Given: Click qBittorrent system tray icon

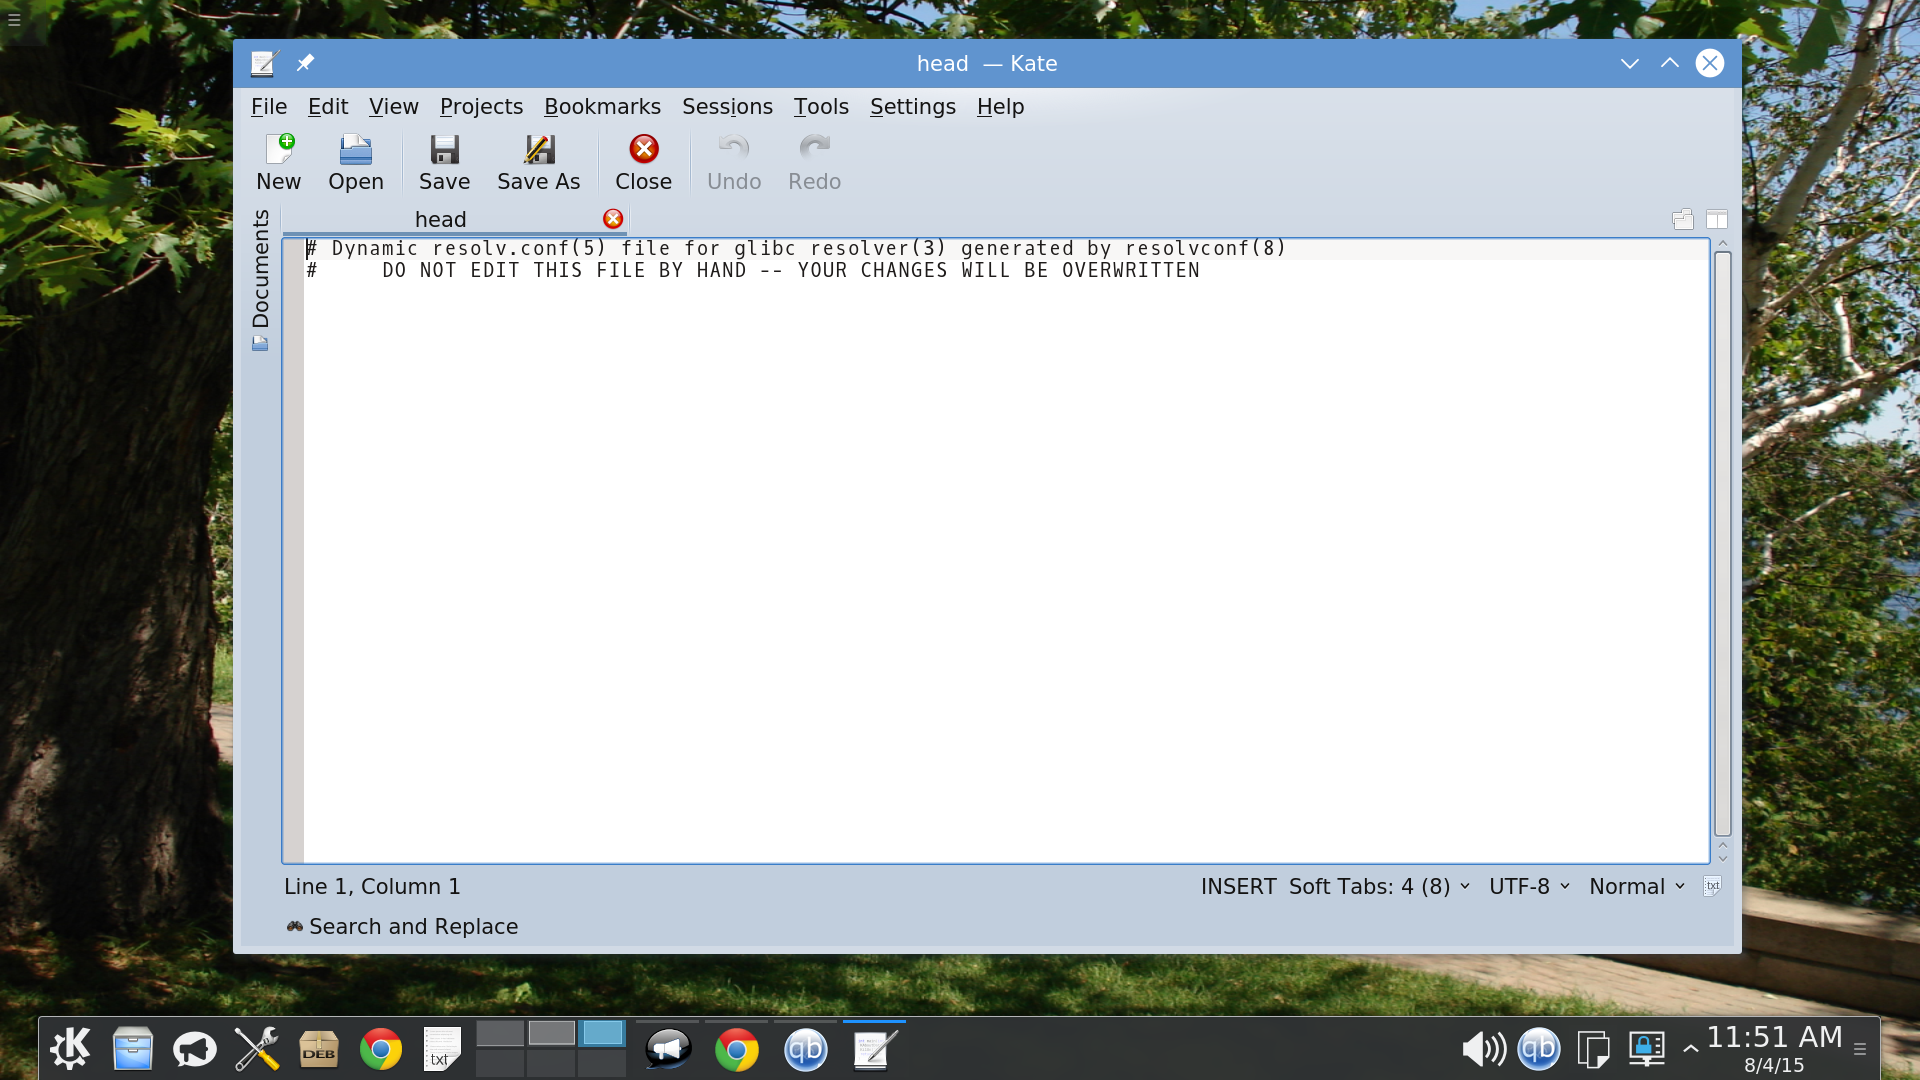Looking at the screenshot, I should click(x=1538, y=1048).
